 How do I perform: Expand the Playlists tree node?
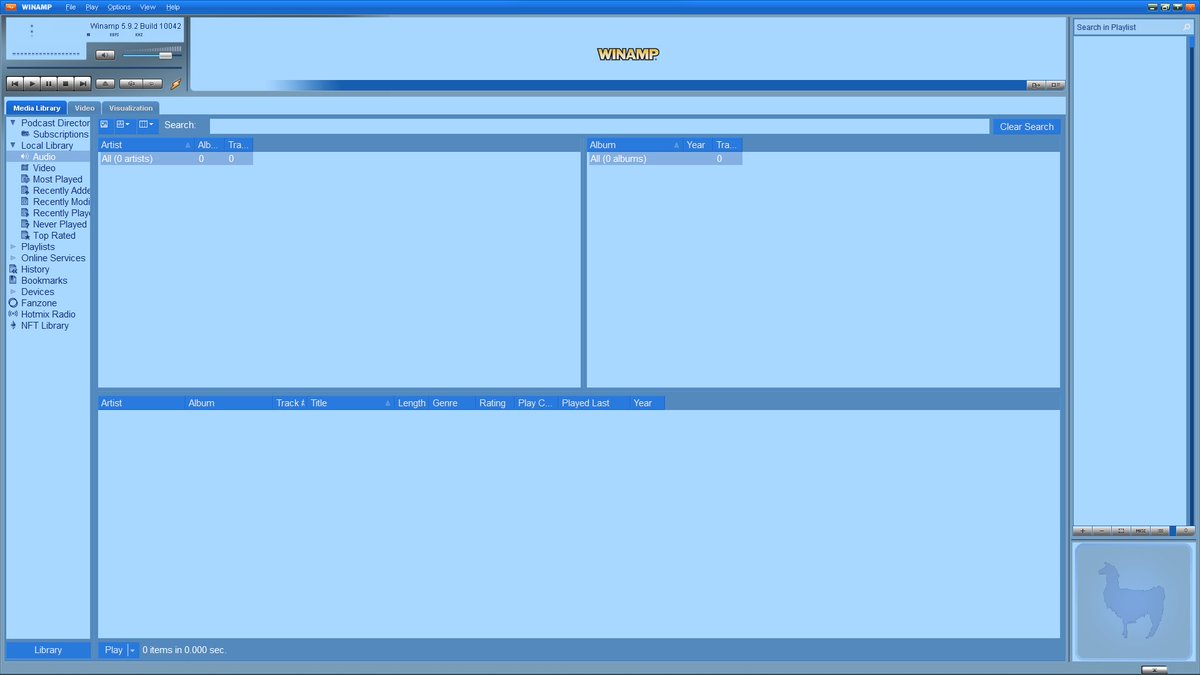[x=12, y=247]
